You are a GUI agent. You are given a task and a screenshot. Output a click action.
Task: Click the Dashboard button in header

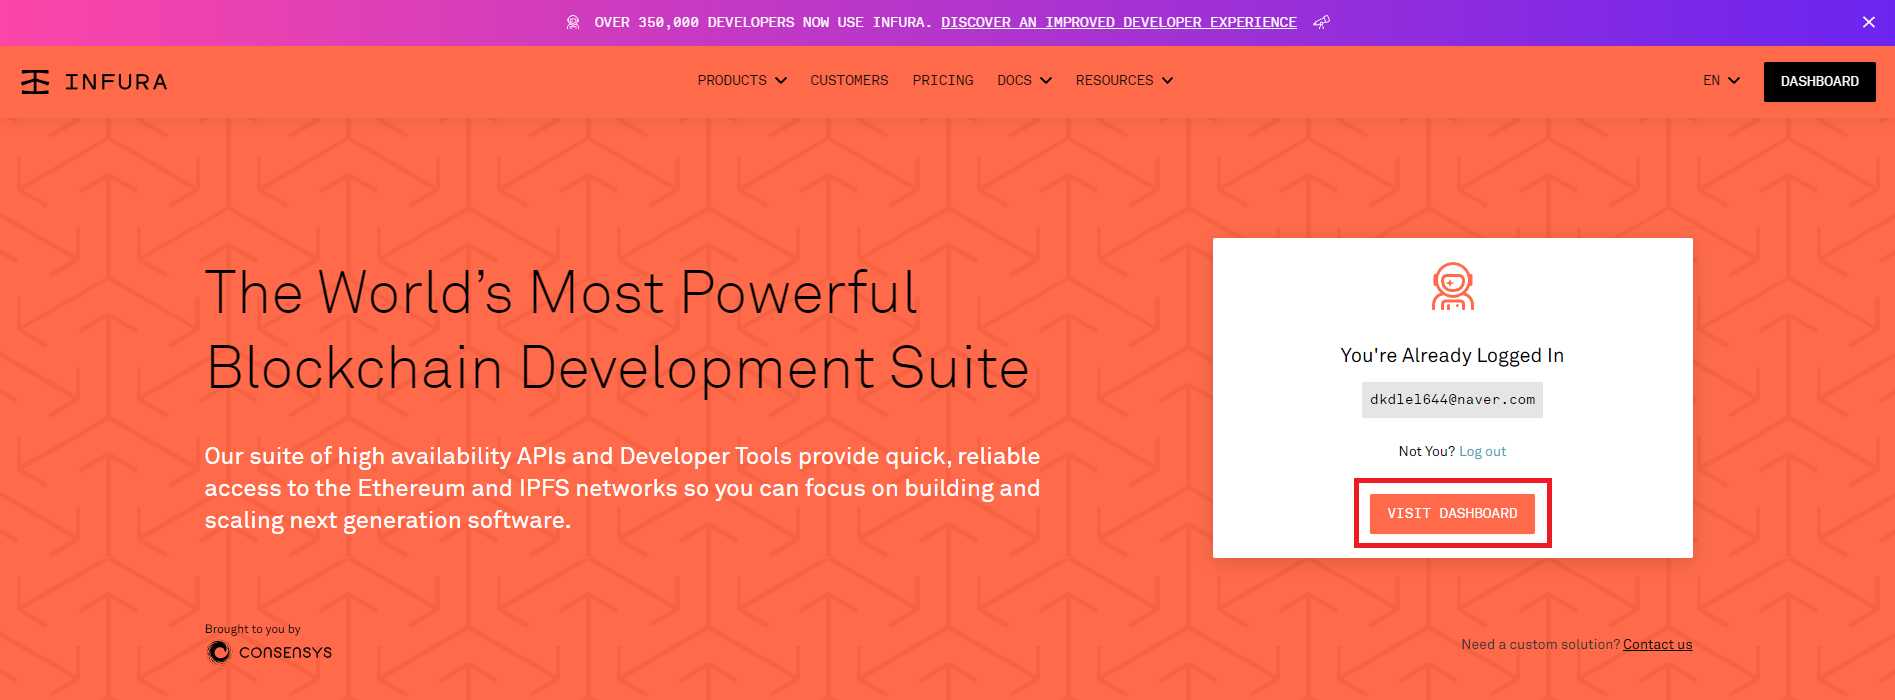(1819, 81)
